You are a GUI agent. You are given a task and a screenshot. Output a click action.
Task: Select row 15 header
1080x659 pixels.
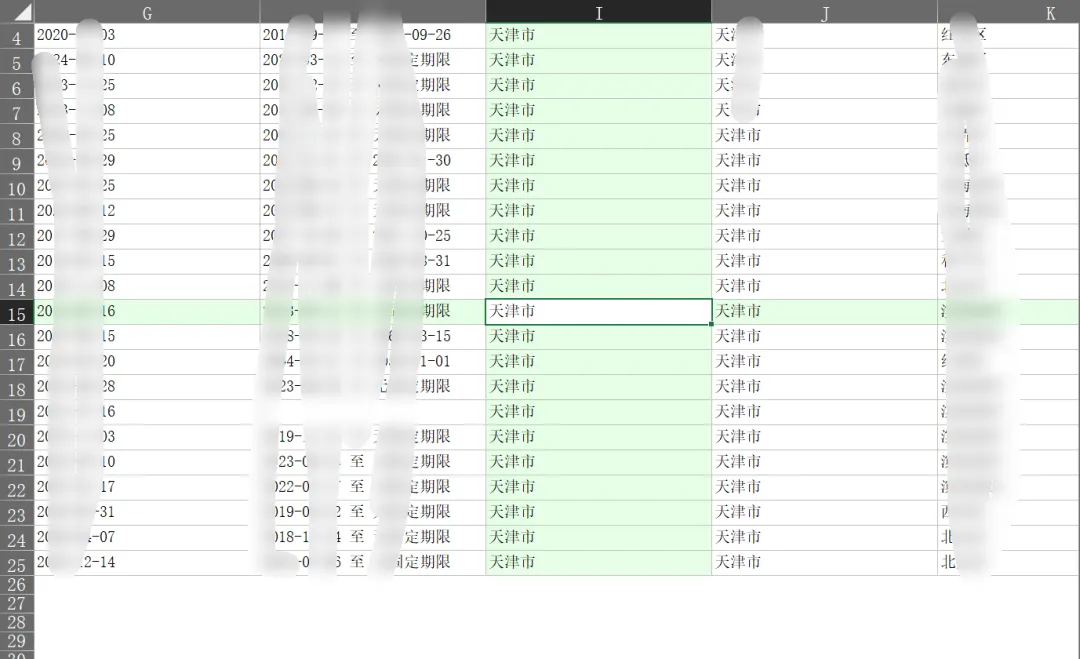(x=17, y=312)
